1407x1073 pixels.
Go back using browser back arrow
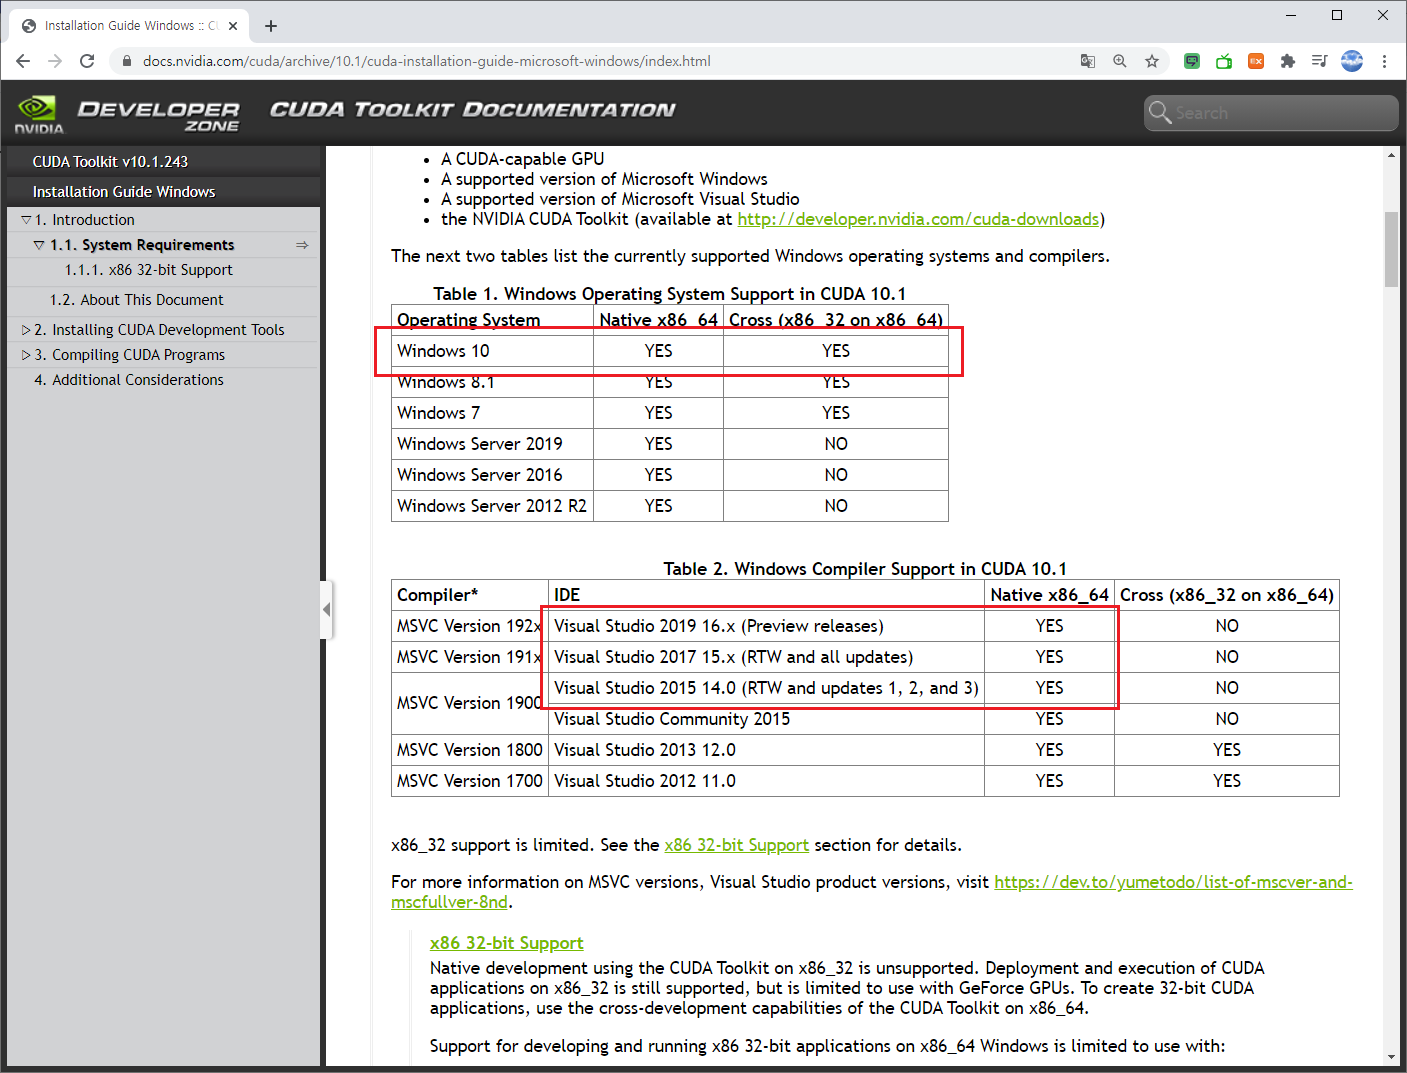click(23, 61)
